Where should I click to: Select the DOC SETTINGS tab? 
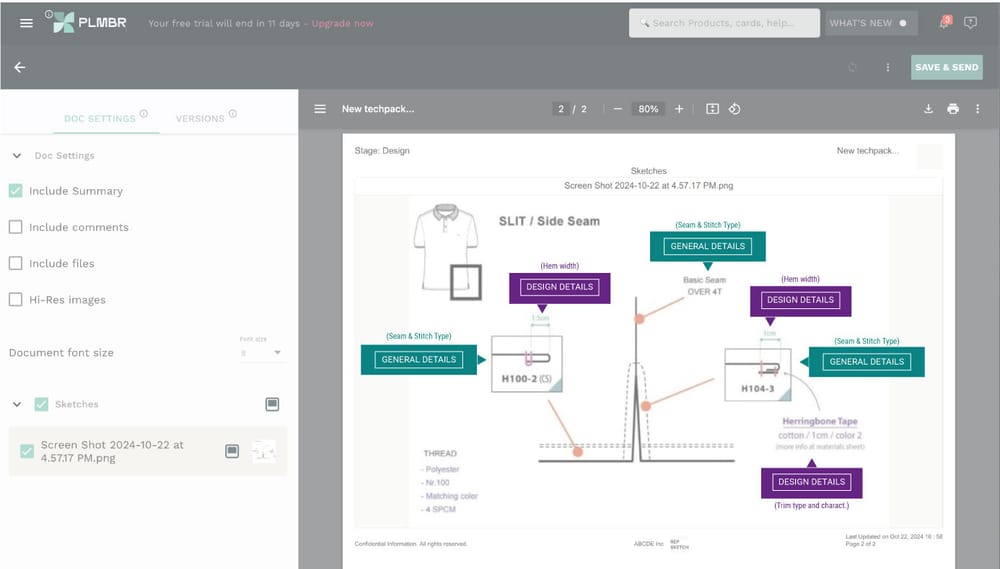[100, 119]
